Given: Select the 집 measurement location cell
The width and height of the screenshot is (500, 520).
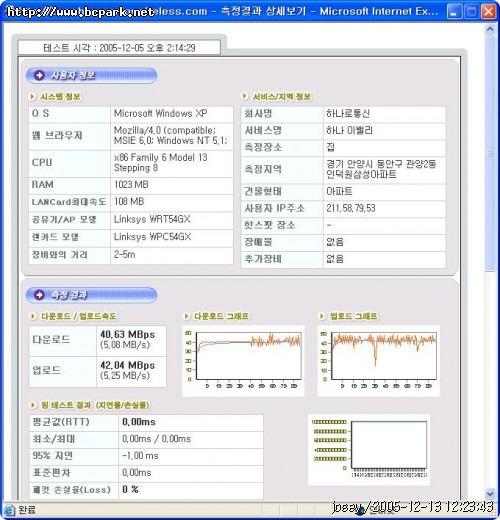Looking at the screenshot, I should click(384, 147).
